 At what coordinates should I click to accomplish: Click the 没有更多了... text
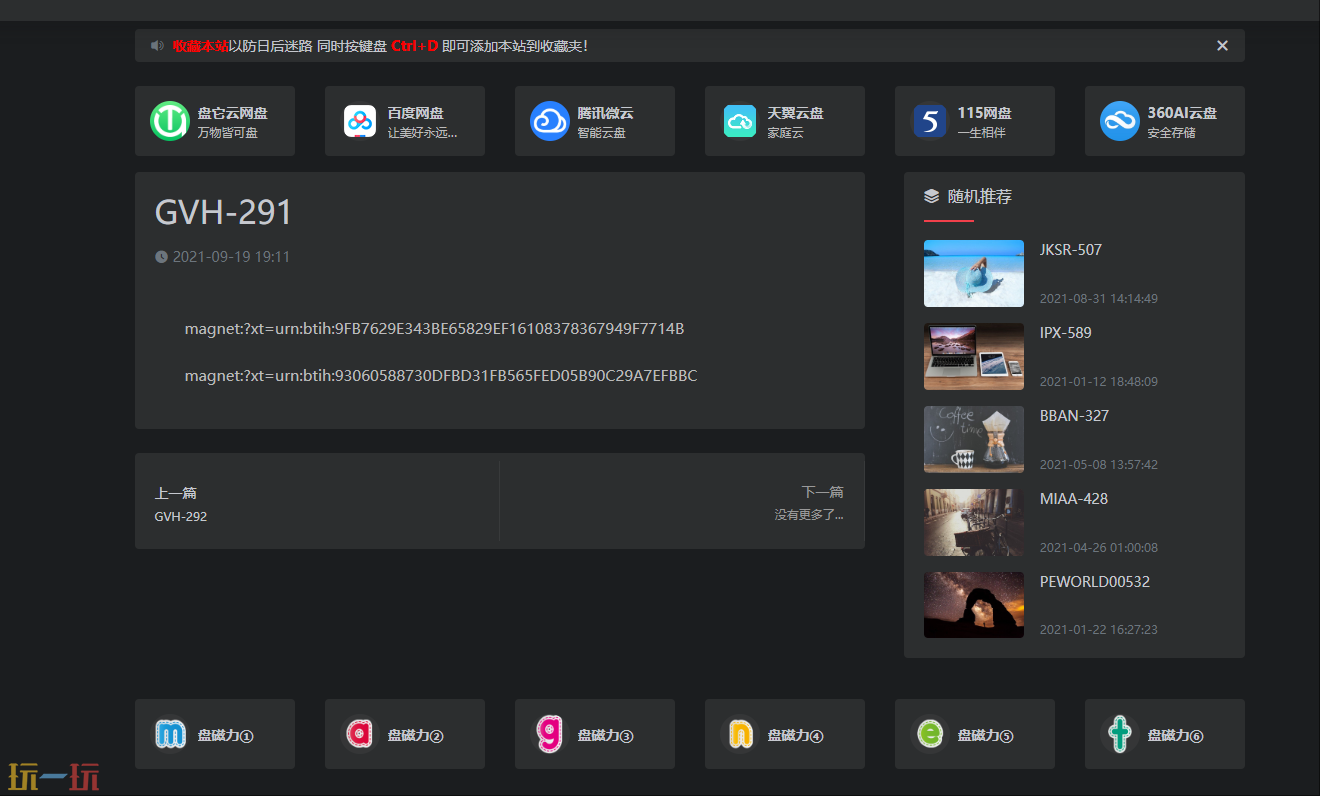click(809, 515)
